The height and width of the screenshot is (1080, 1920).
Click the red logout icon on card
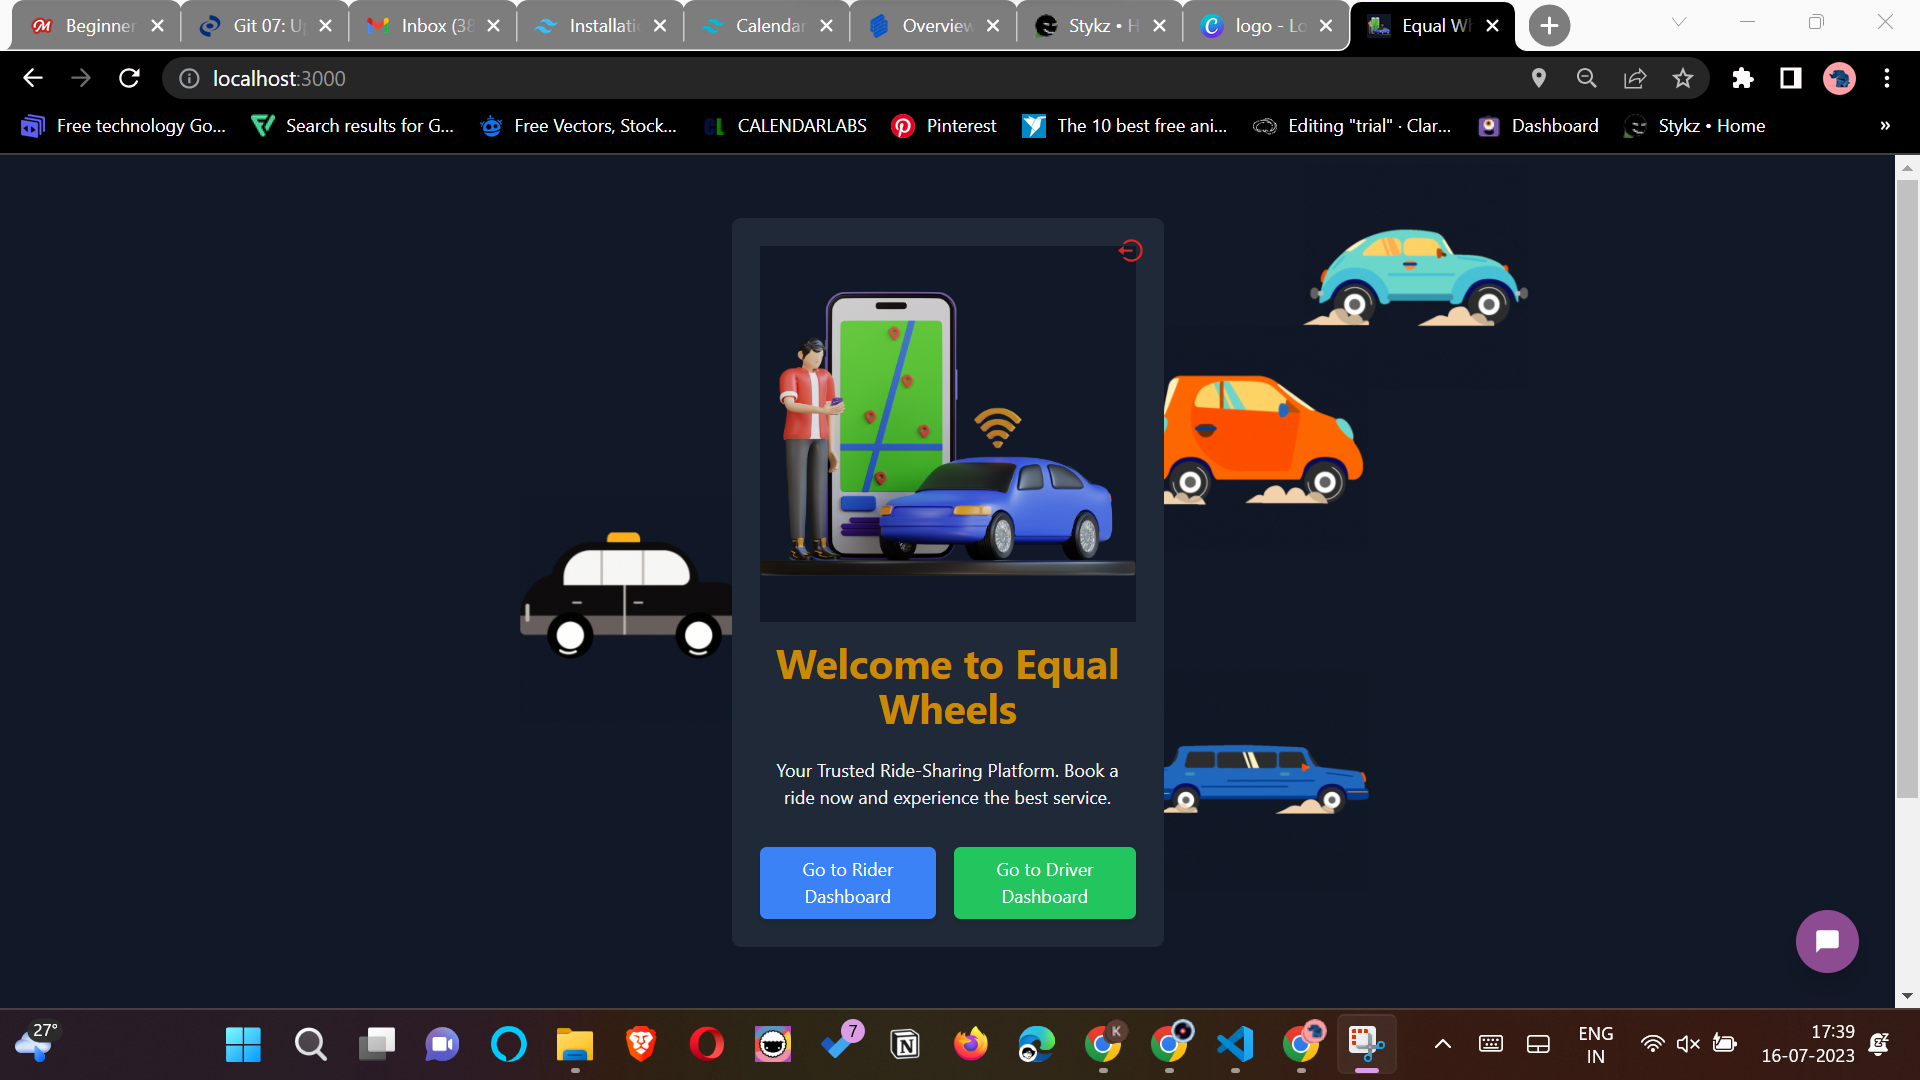[x=1130, y=251]
